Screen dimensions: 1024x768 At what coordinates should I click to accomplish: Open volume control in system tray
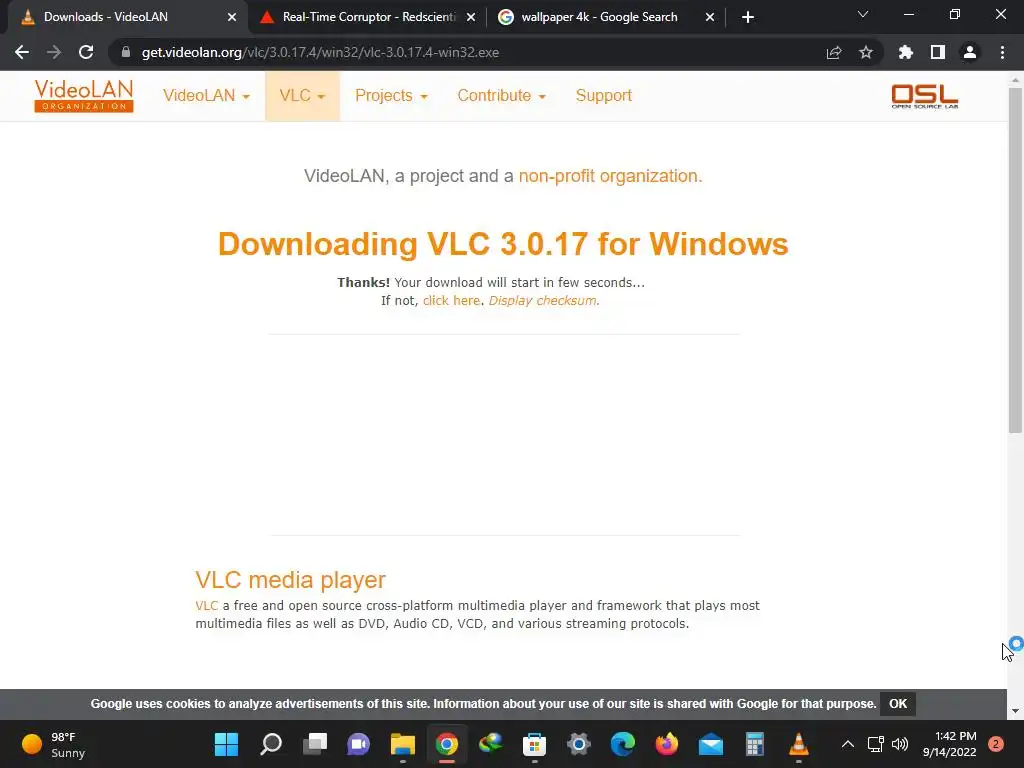pos(900,744)
